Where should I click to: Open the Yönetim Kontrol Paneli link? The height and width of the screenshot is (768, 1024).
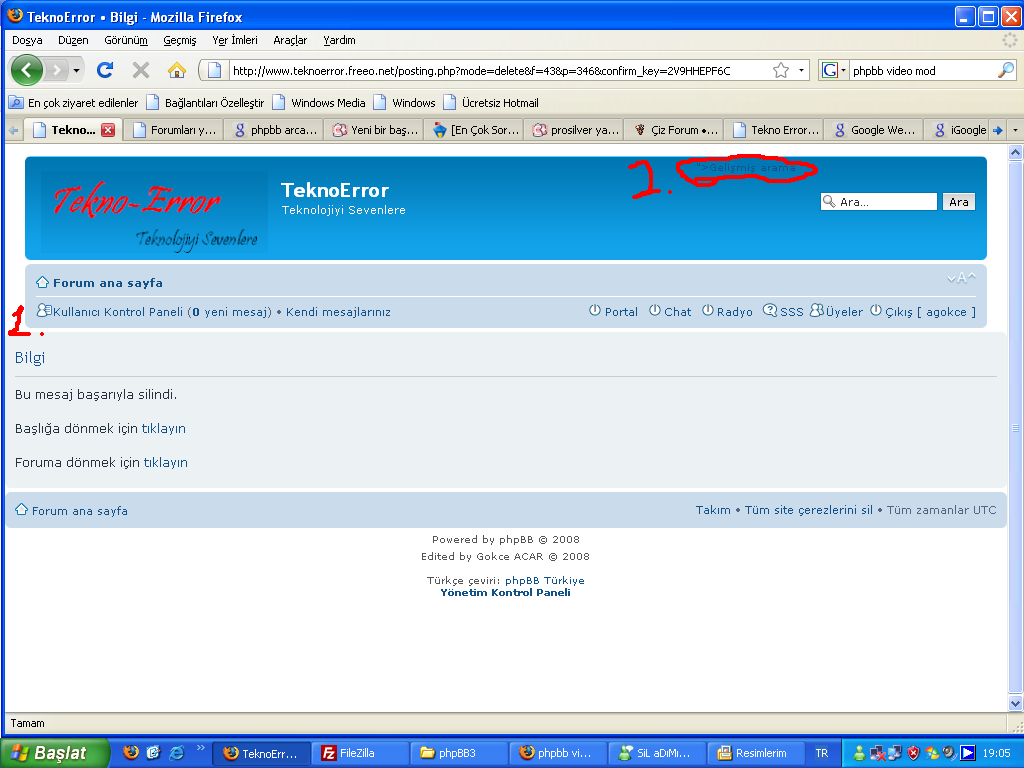(505, 592)
